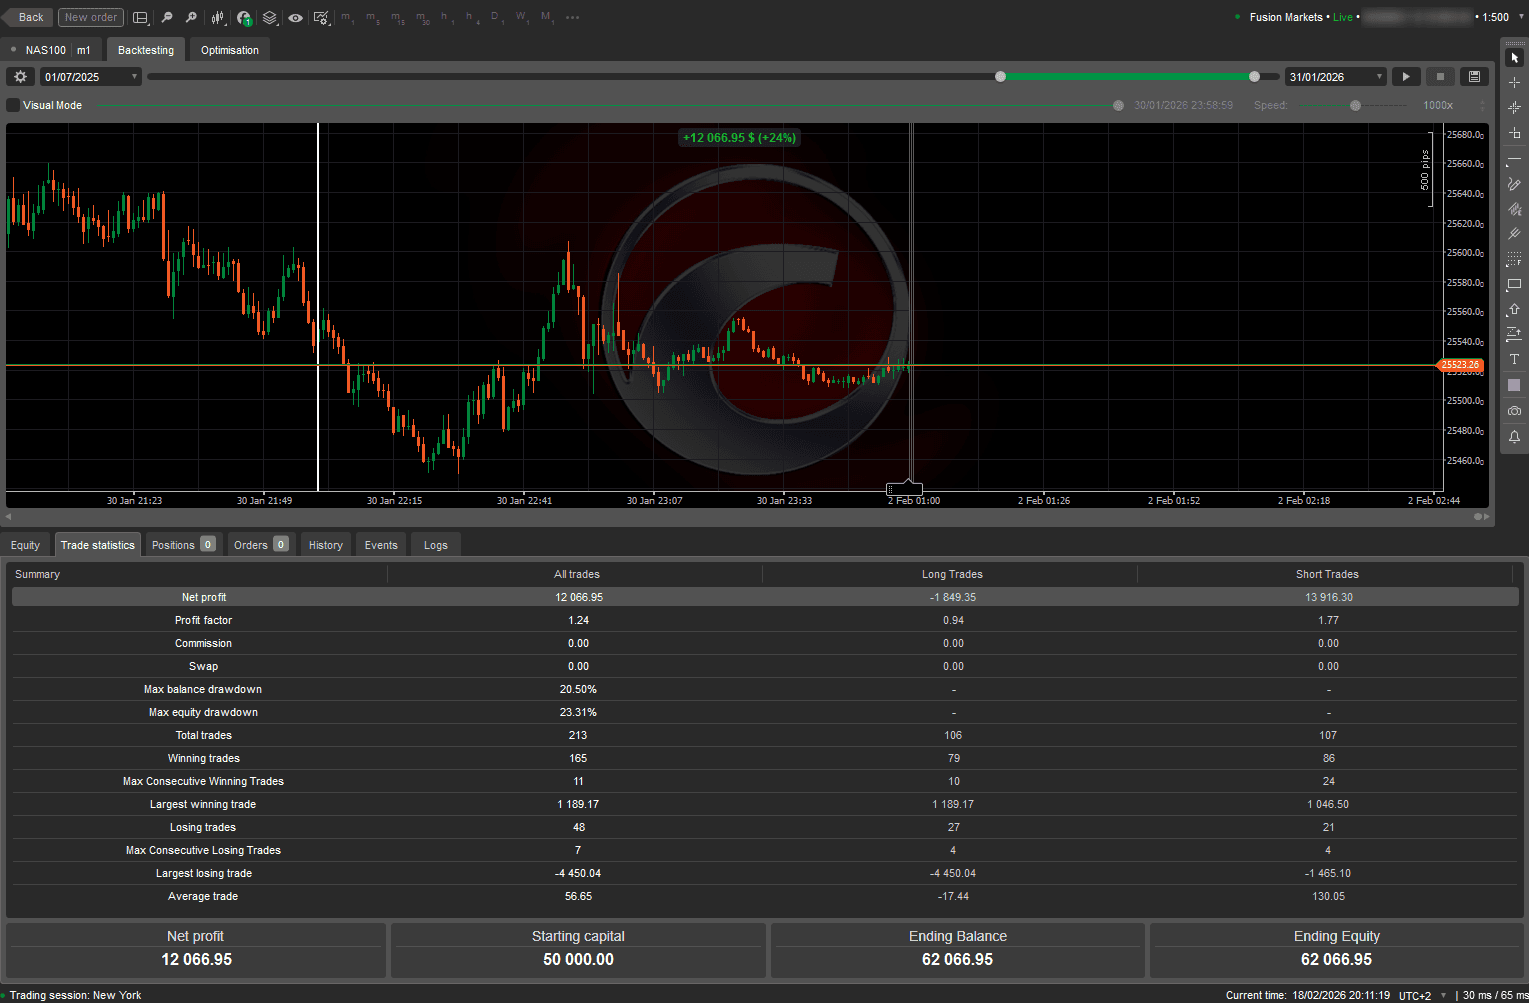
Task: Switch to the Optimisation tab
Action: point(229,49)
